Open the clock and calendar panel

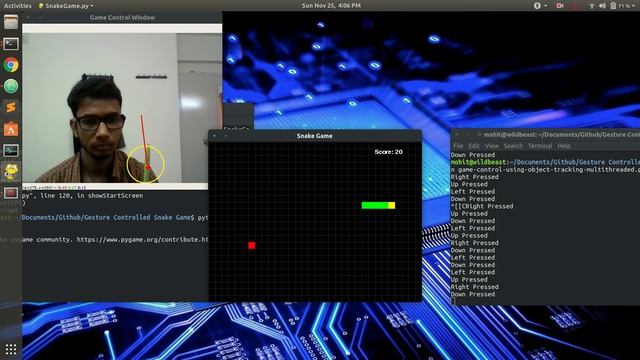[x=331, y=6]
